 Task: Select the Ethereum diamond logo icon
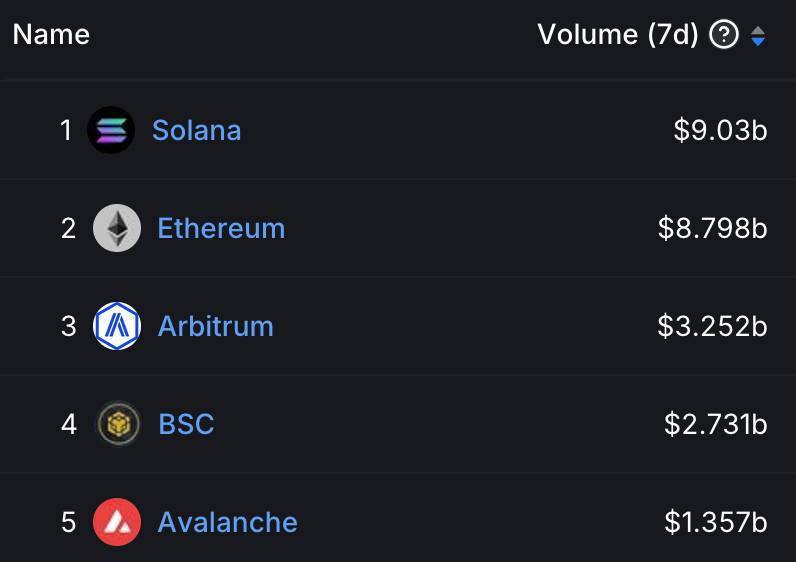[117, 228]
